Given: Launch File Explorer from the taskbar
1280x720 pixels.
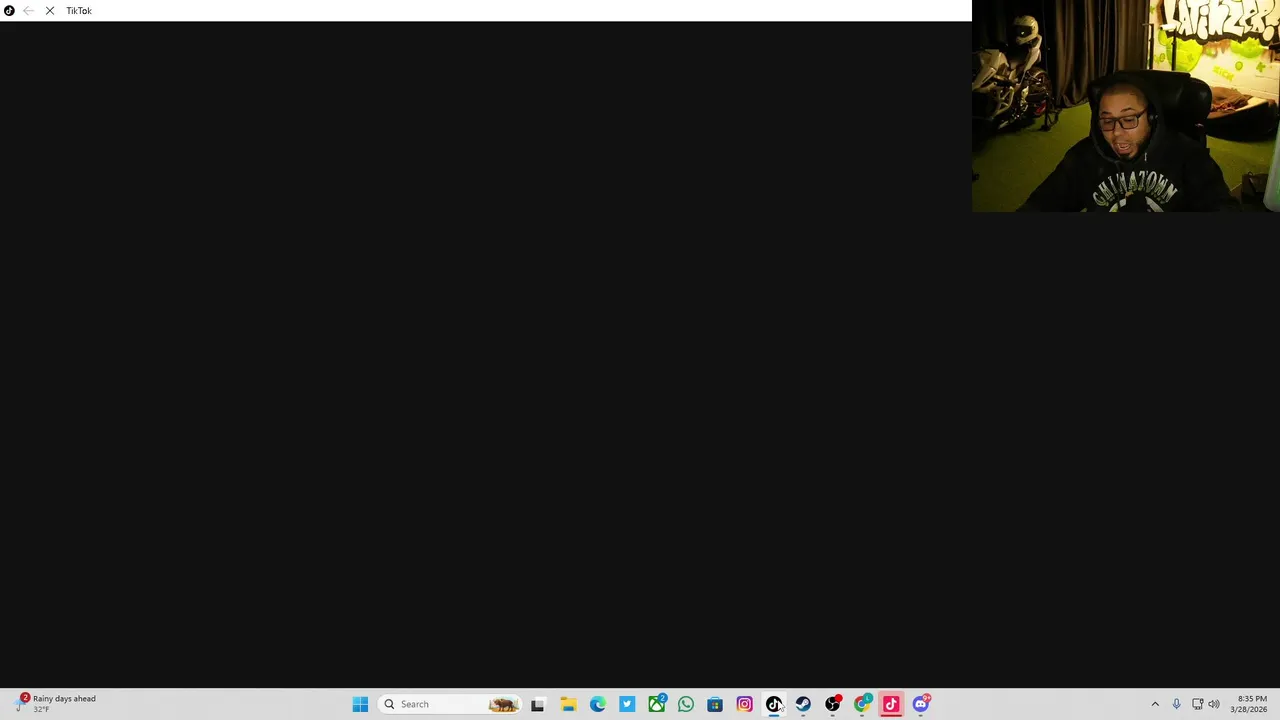Looking at the screenshot, I should [x=568, y=704].
